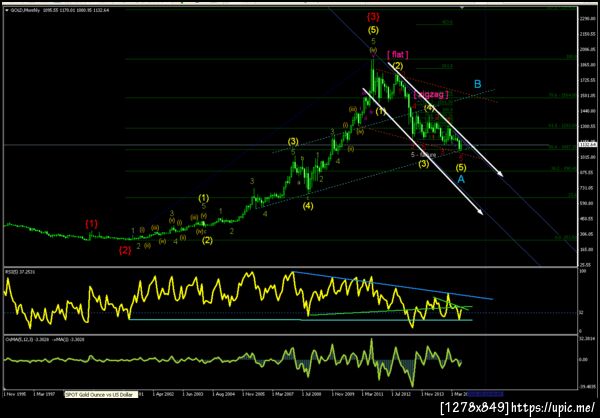Select the red {2} wave label
600x418 pixels.
(x=125, y=251)
